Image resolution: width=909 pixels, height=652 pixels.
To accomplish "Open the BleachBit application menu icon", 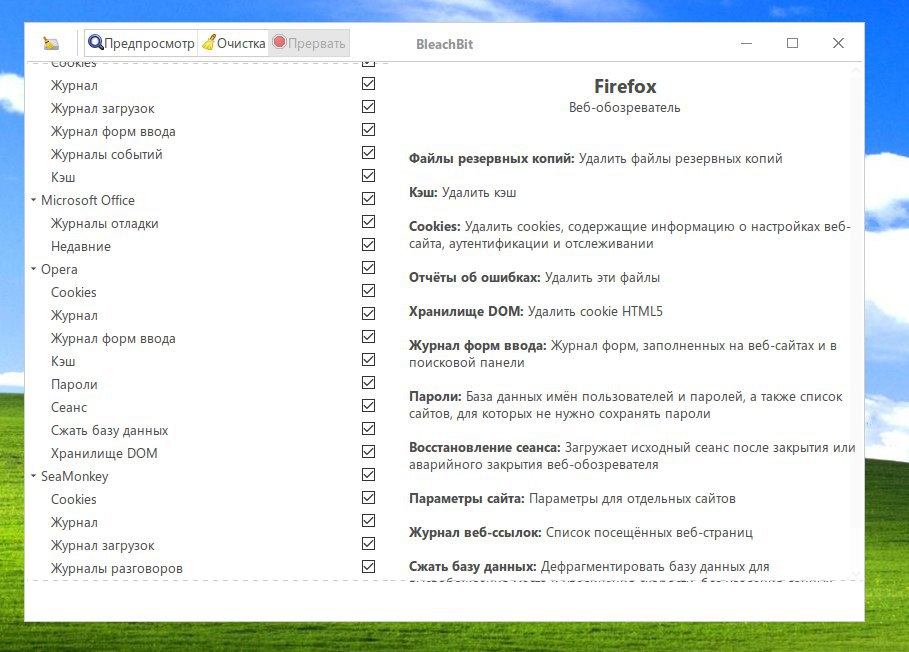I will tap(51, 43).
